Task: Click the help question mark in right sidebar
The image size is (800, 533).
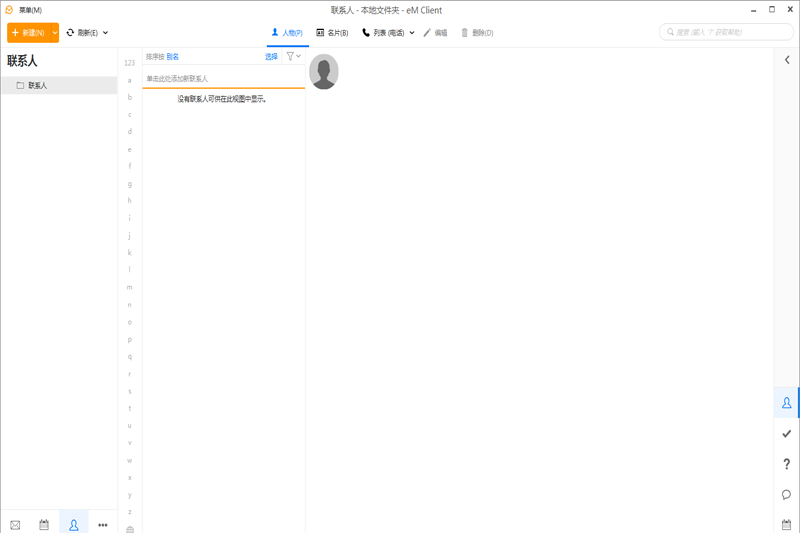Action: (787, 464)
